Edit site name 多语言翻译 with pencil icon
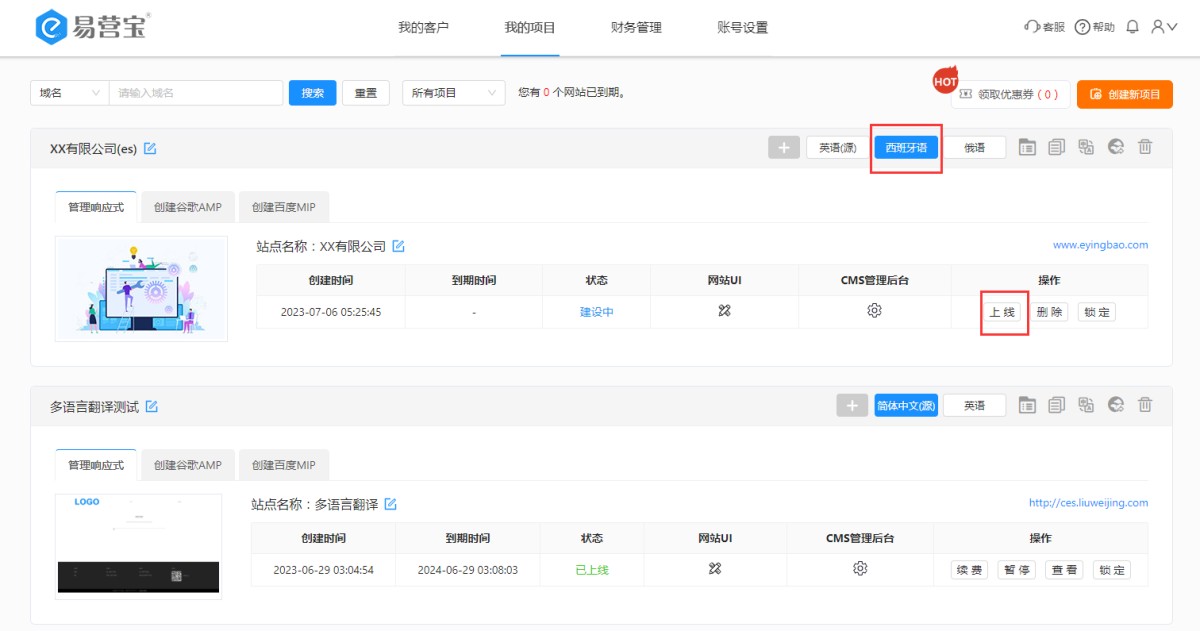 point(391,504)
